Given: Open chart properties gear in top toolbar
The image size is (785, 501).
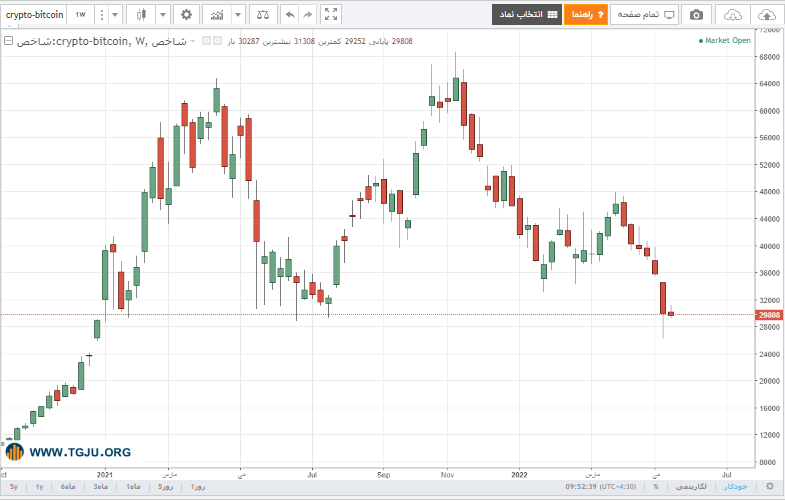Looking at the screenshot, I should point(186,15).
